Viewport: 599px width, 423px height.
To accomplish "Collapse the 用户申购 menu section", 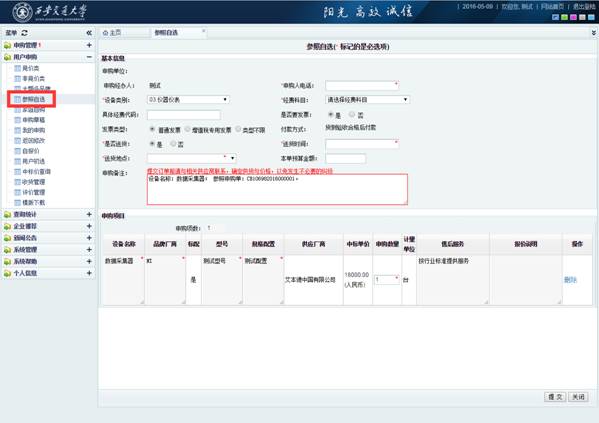I will tap(89, 57).
